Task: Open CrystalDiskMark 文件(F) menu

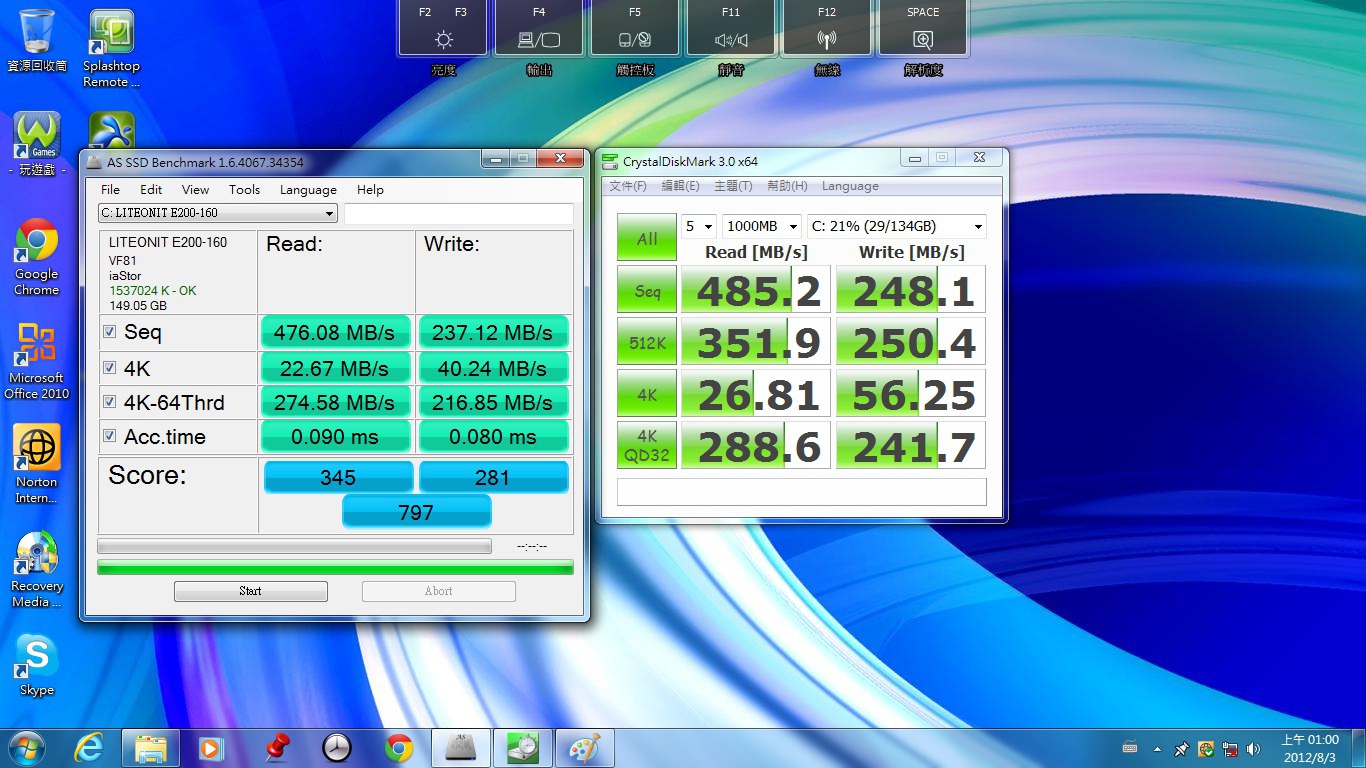Action: 628,186
